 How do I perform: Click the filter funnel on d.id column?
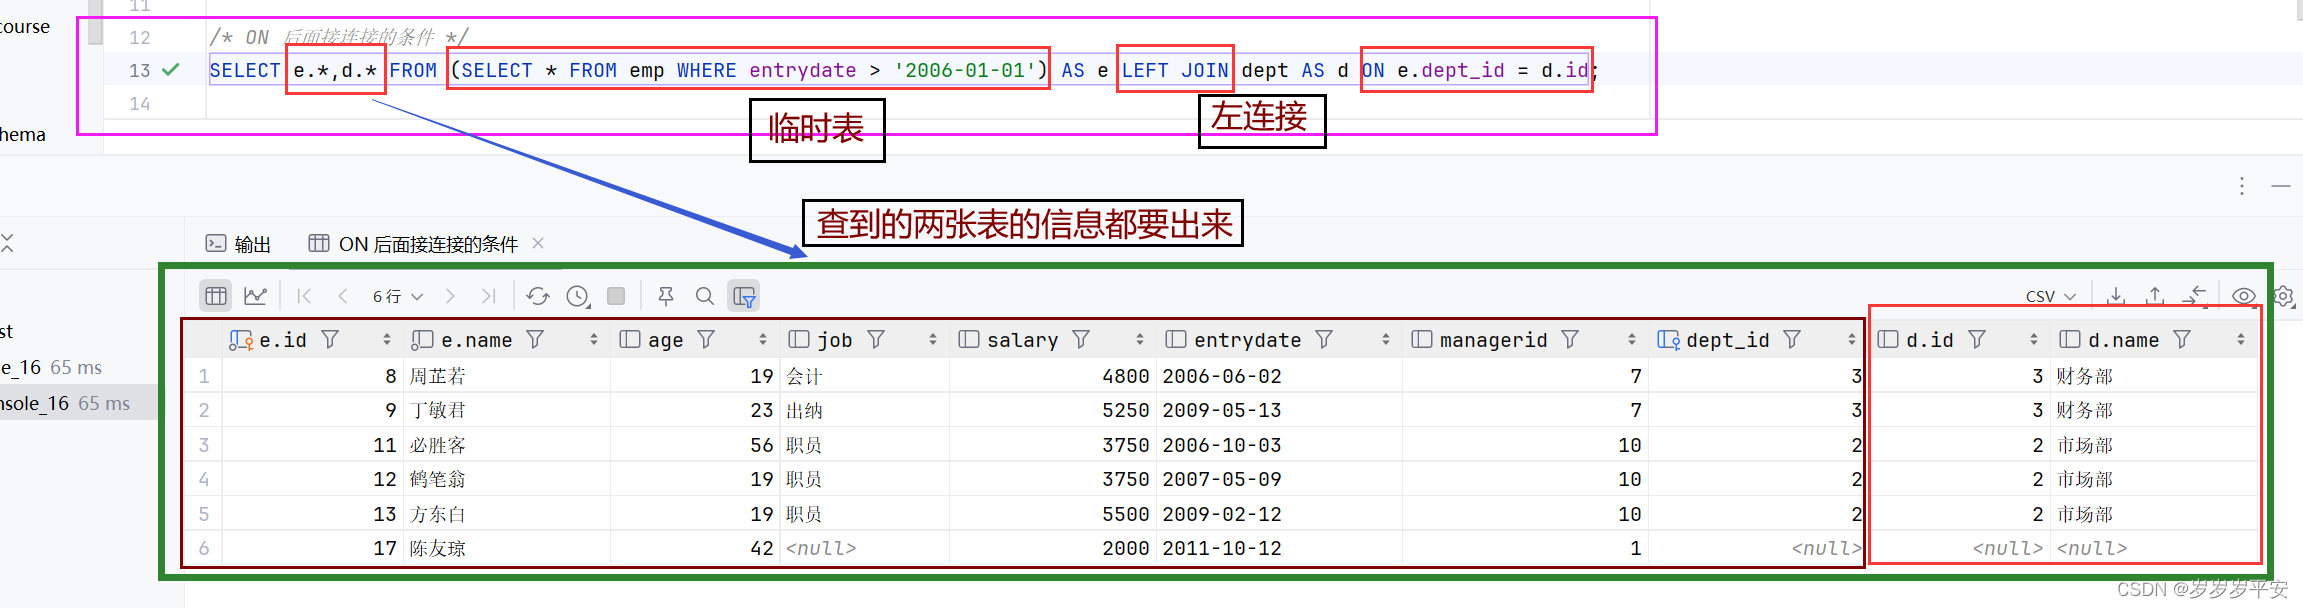click(x=1977, y=340)
